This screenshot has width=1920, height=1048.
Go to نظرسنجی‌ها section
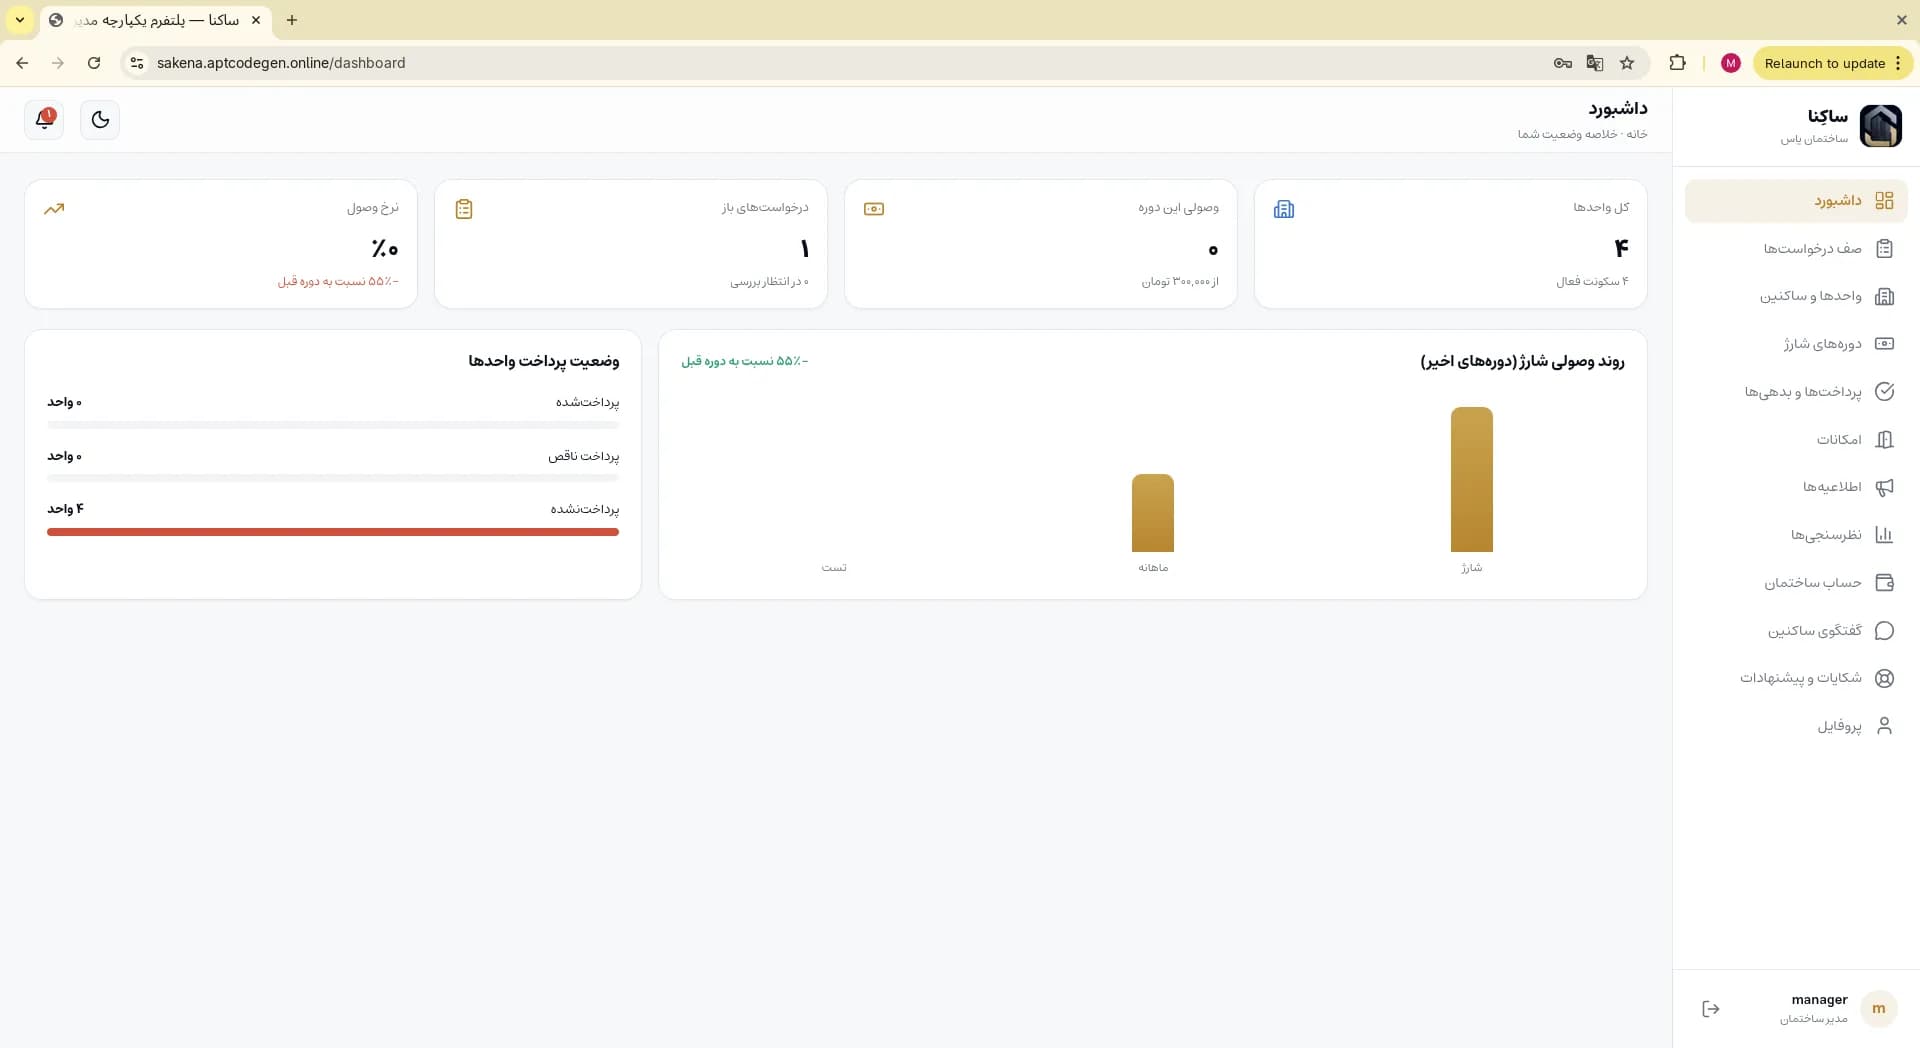(x=1796, y=535)
